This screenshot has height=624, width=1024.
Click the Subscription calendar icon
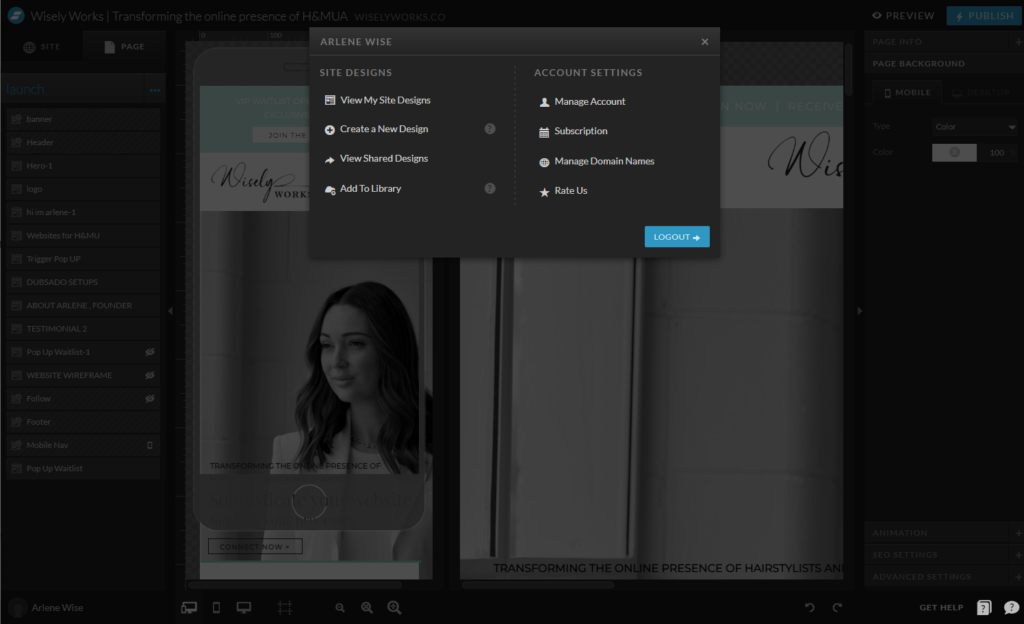(544, 132)
